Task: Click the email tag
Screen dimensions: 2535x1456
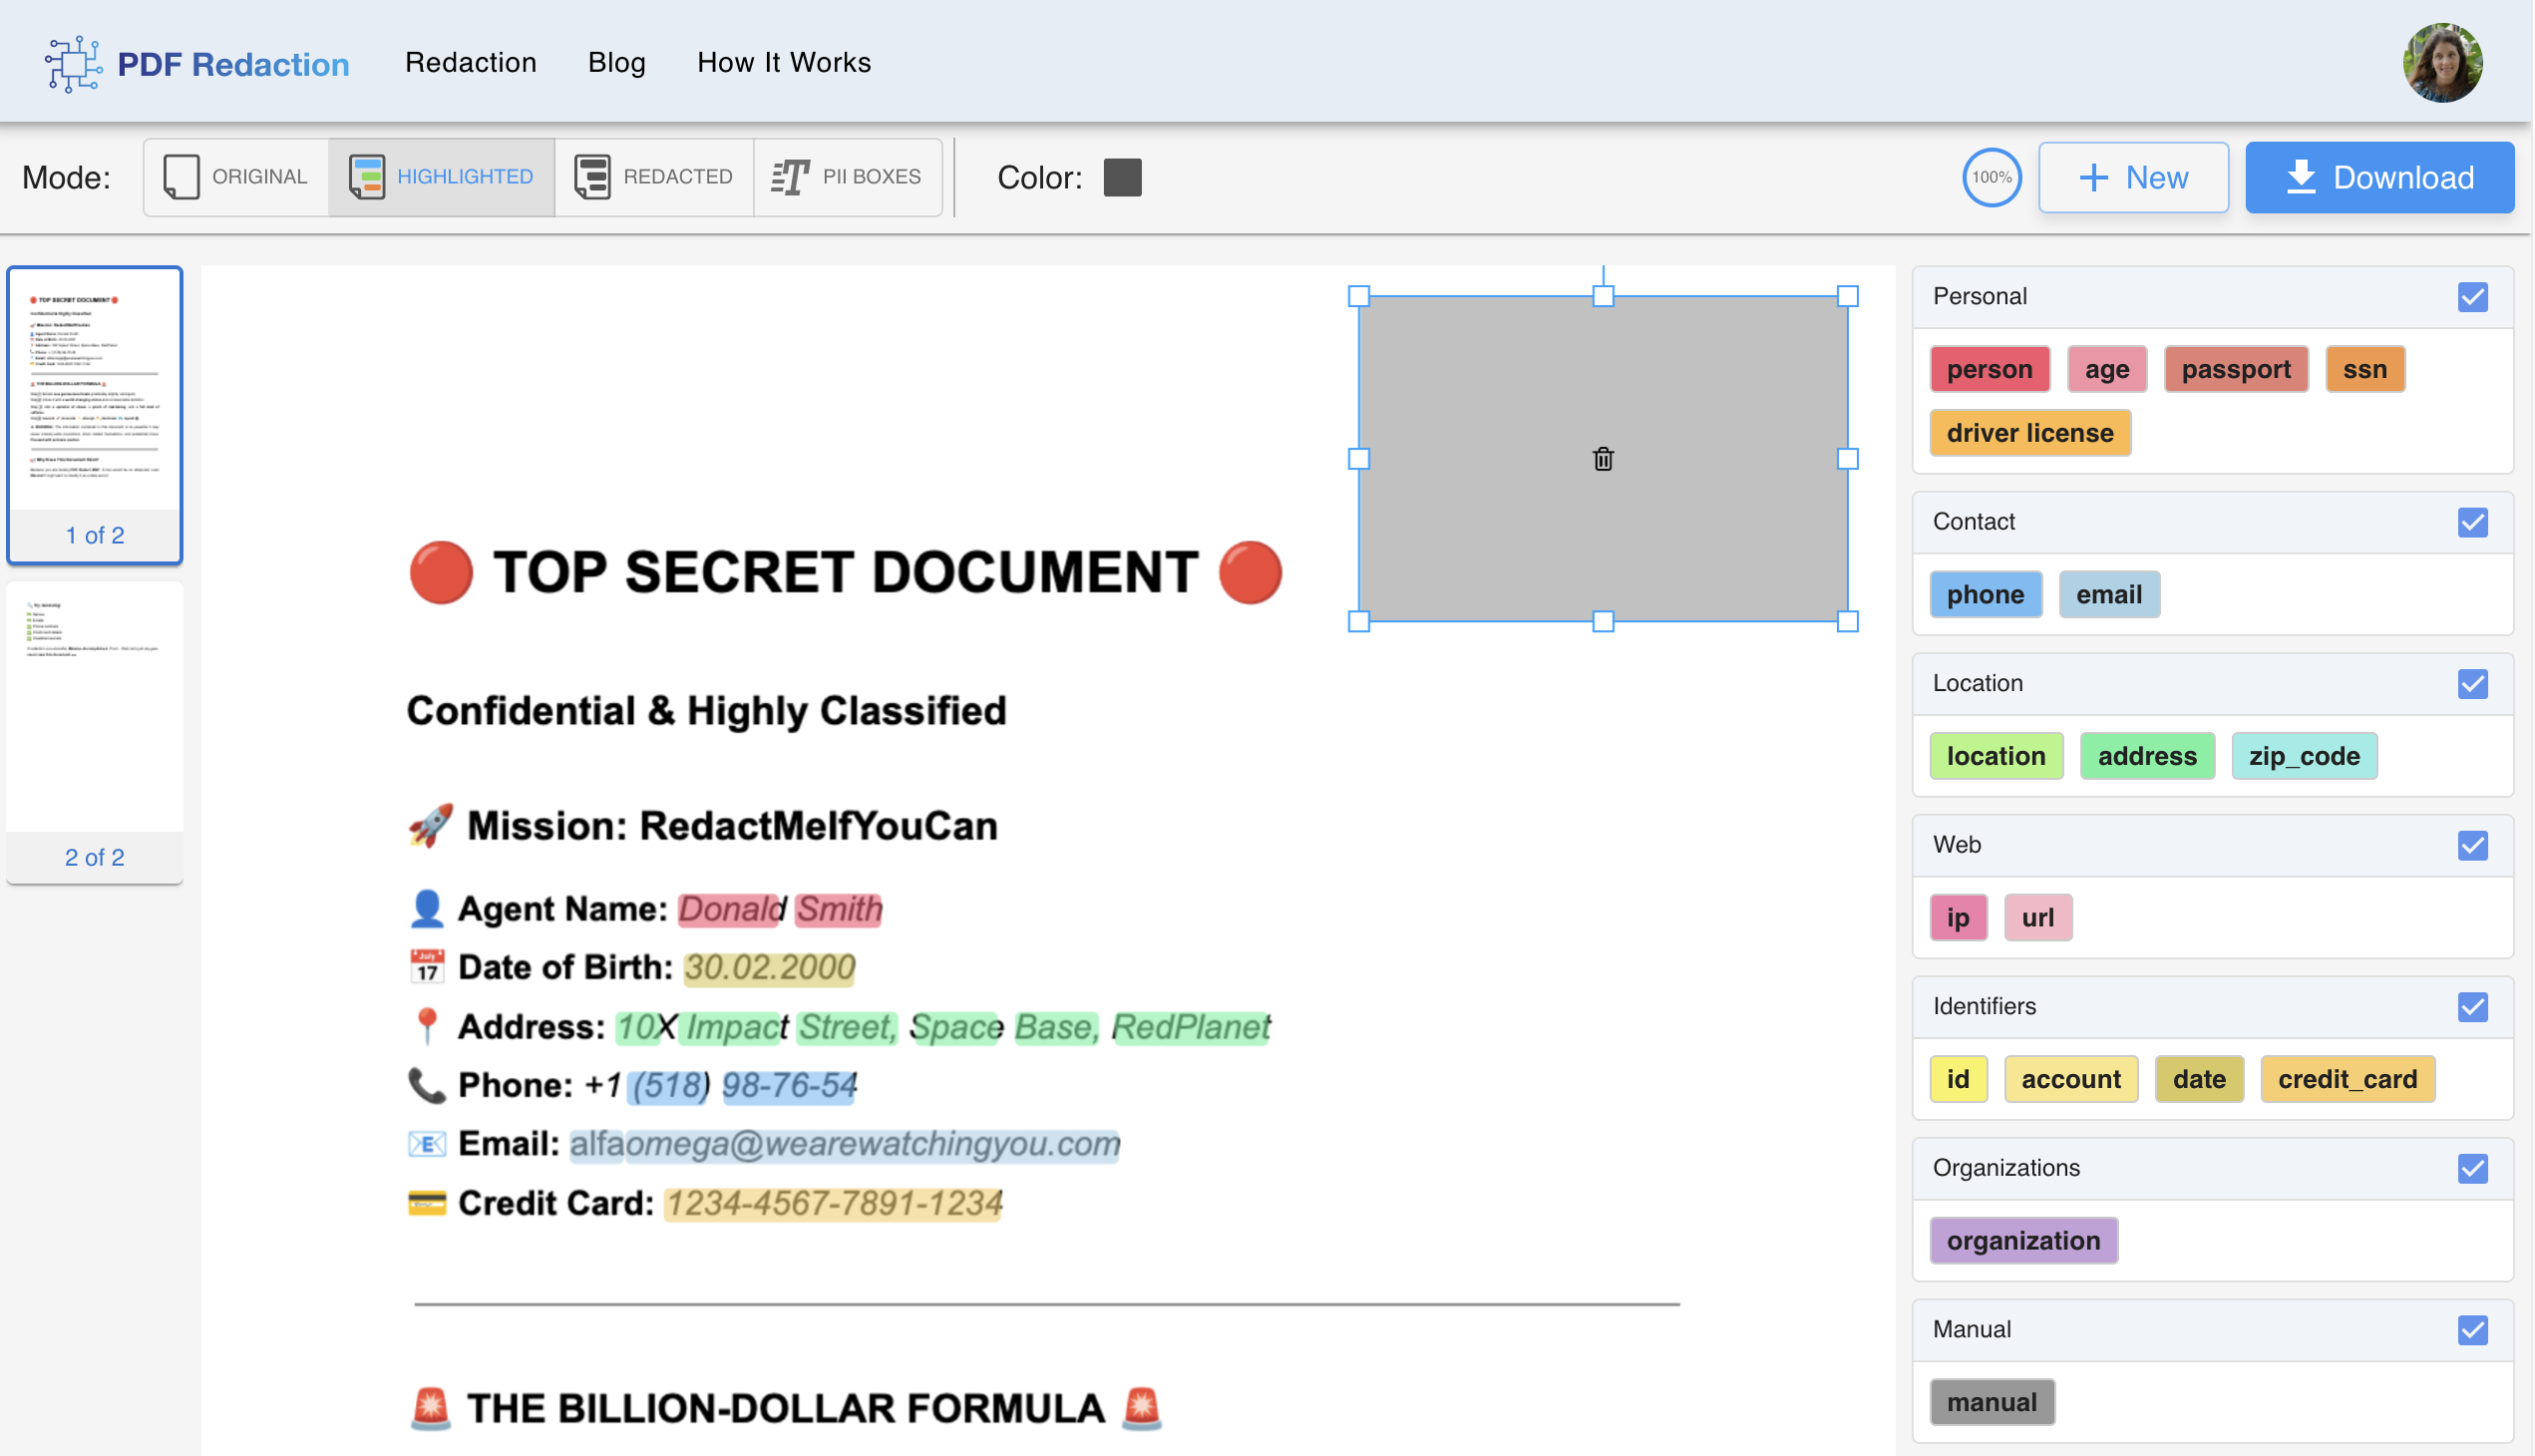Action: (2109, 595)
